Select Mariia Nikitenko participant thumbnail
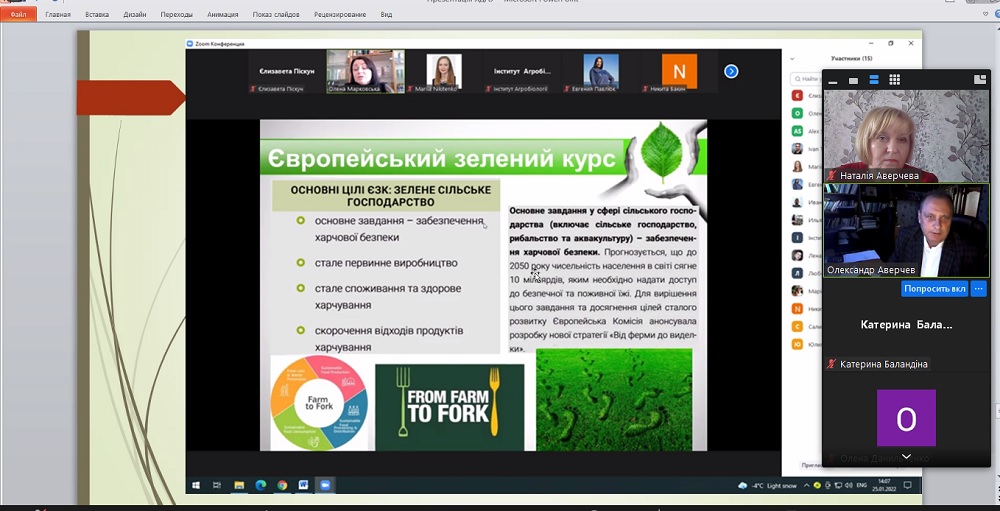Image resolution: width=1000 pixels, height=511 pixels. [x=444, y=71]
